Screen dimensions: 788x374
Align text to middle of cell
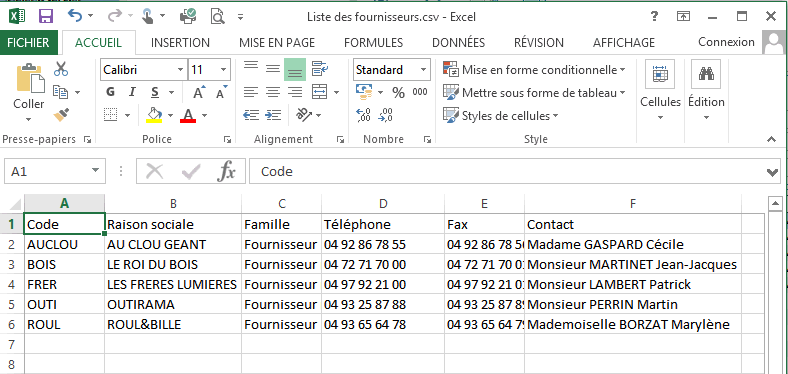pos(273,69)
